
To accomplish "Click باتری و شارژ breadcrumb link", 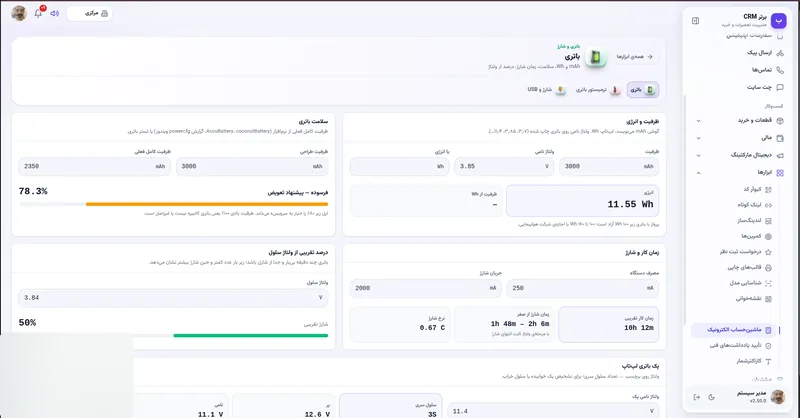I will [568, 46].
